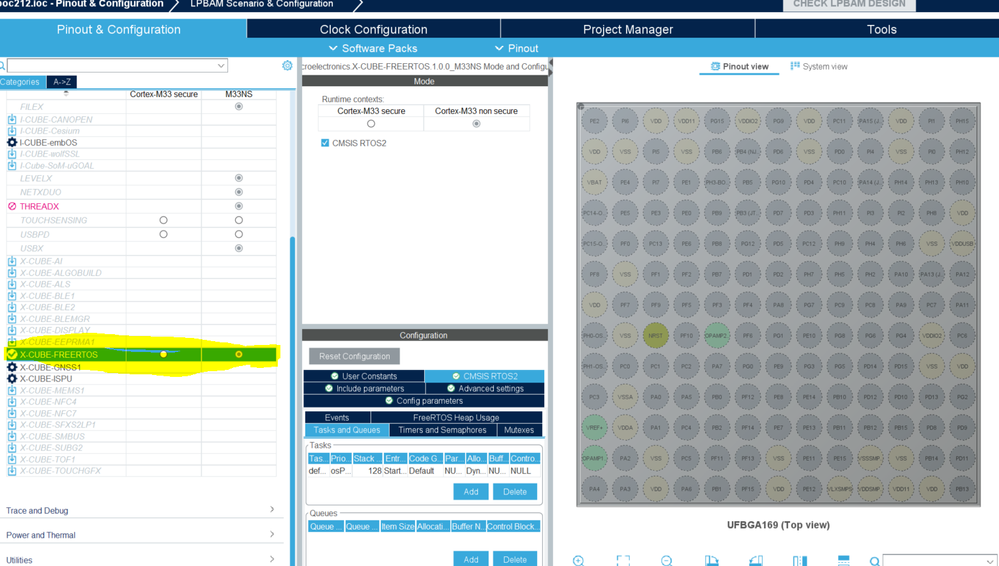Add a new queue
The image size is (999, 566).
[x=471, y=559]
